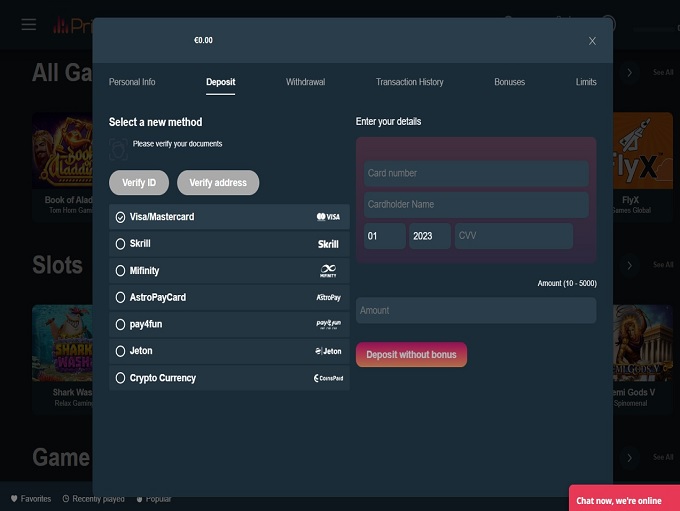Focus the Card number field
The width and height of the screenshot is (680, 511).
(476, 173)
